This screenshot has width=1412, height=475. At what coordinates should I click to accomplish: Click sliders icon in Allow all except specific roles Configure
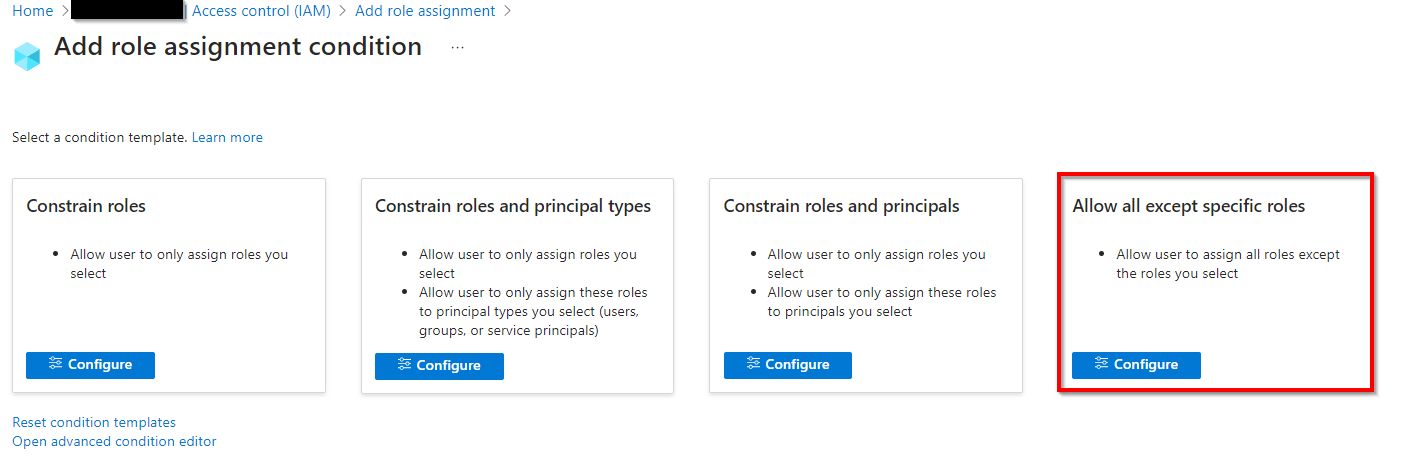pyautogui.click(x=1101, y=364)
